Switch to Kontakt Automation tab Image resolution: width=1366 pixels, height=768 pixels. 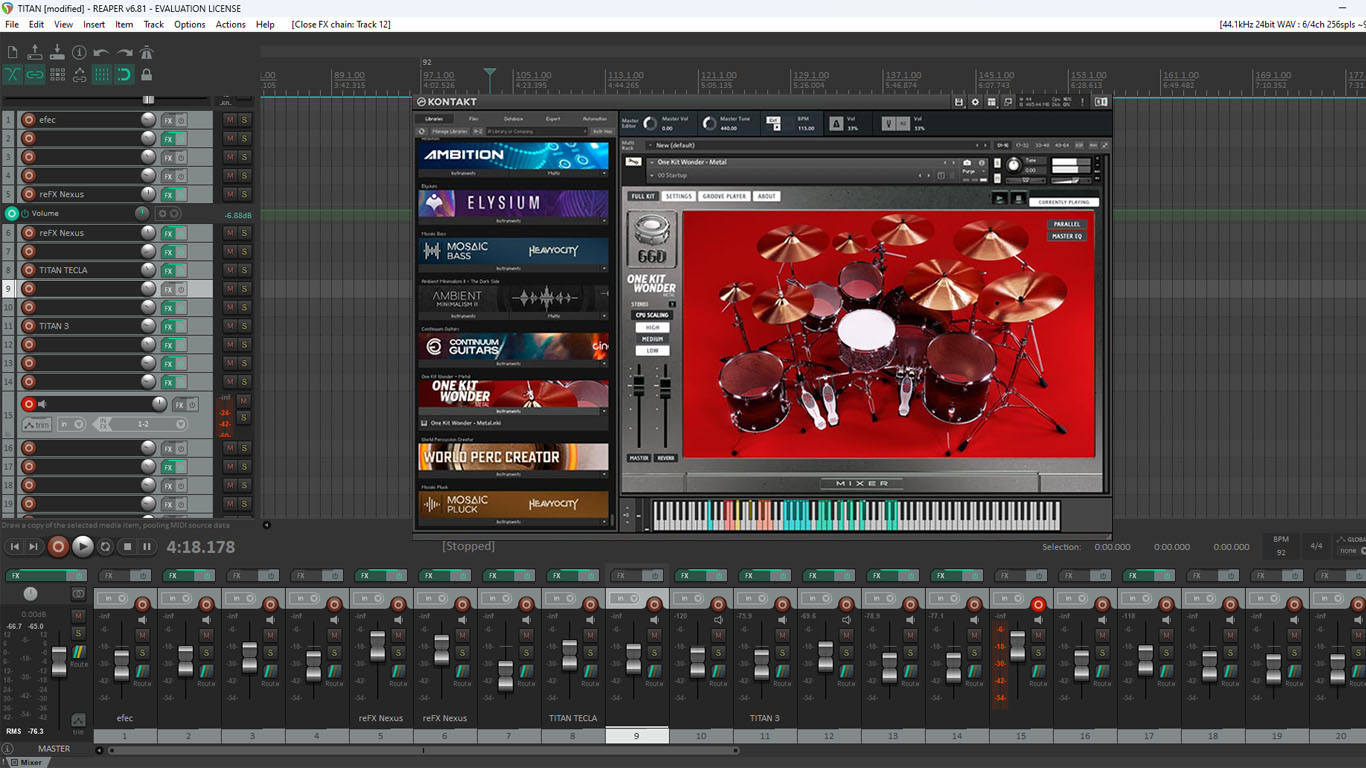tap(595, 119)
